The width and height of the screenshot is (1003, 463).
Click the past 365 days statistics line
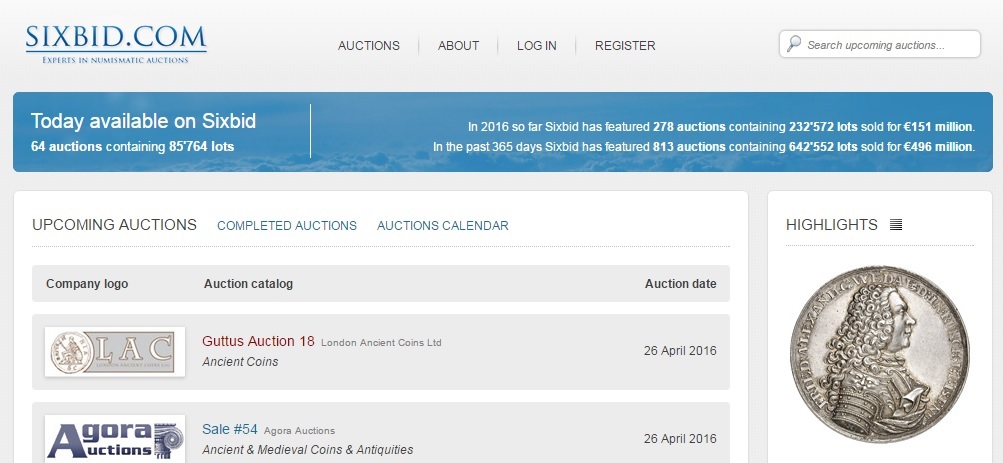click(704, 146)
